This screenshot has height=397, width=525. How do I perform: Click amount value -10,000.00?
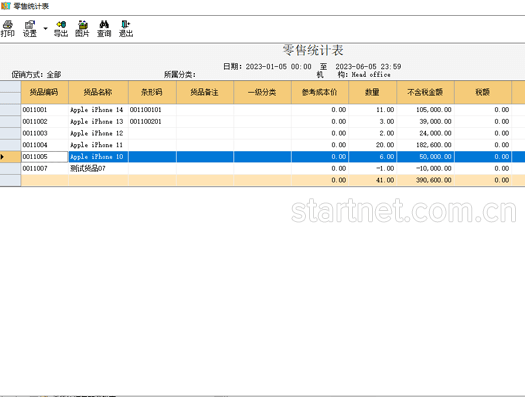point(434,168)
